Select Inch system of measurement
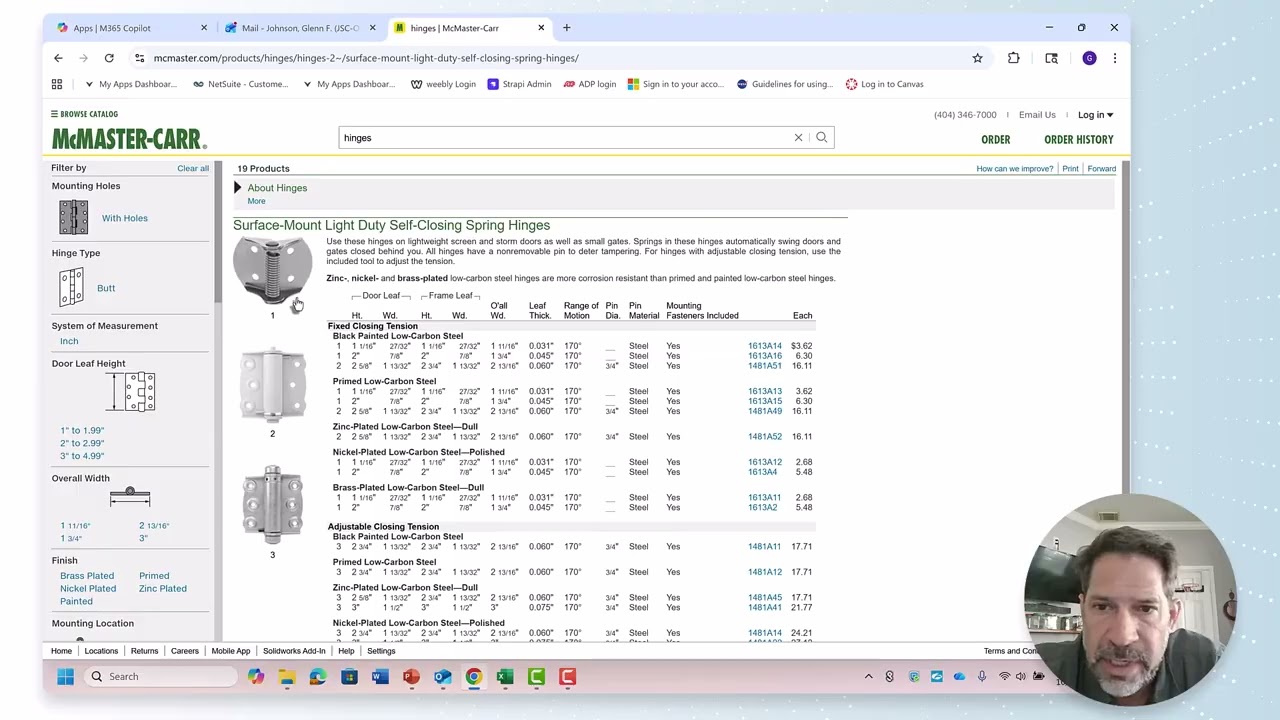 tap(69, 341)
